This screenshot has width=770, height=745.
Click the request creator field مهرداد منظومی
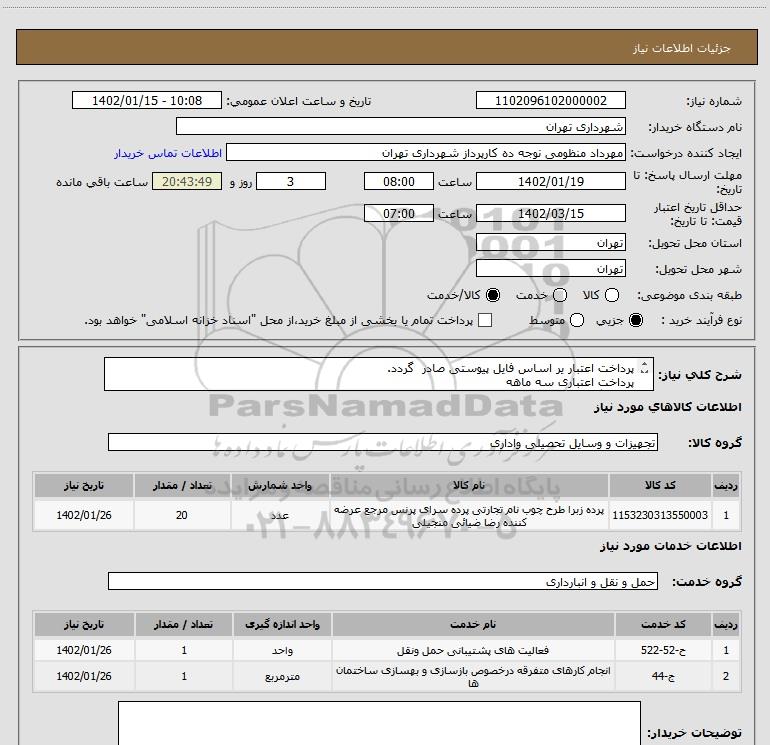point(426,153)
